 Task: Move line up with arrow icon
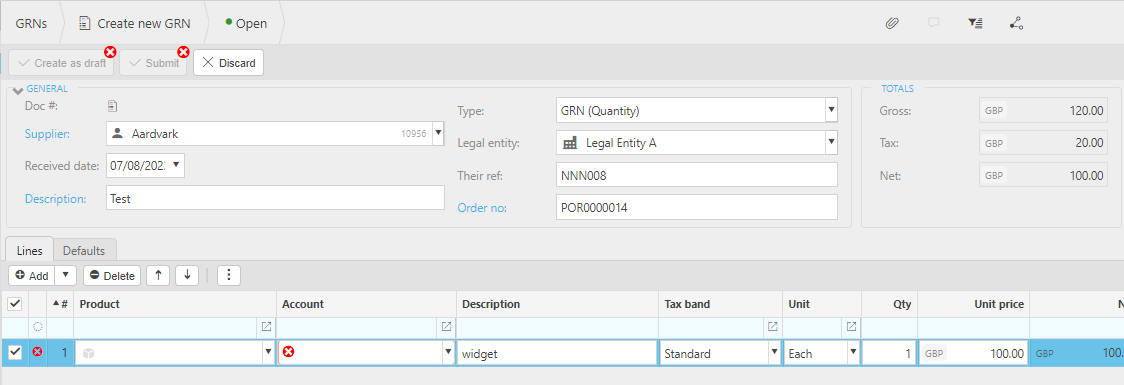coord(158,275)
